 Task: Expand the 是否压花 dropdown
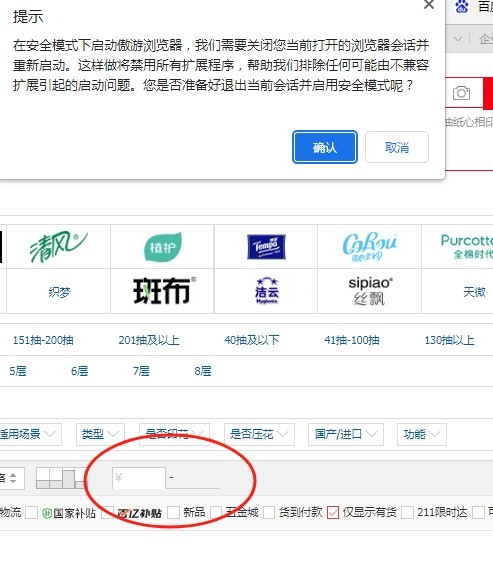point(259,435)
